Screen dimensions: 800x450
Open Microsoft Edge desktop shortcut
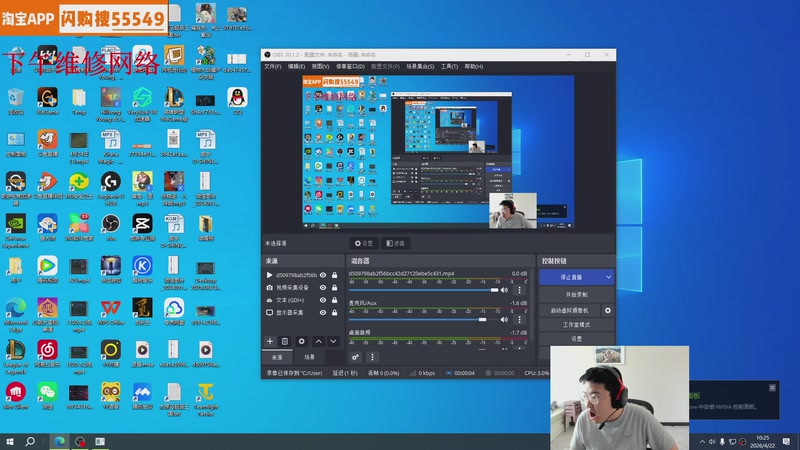click(x=16, y=315)
